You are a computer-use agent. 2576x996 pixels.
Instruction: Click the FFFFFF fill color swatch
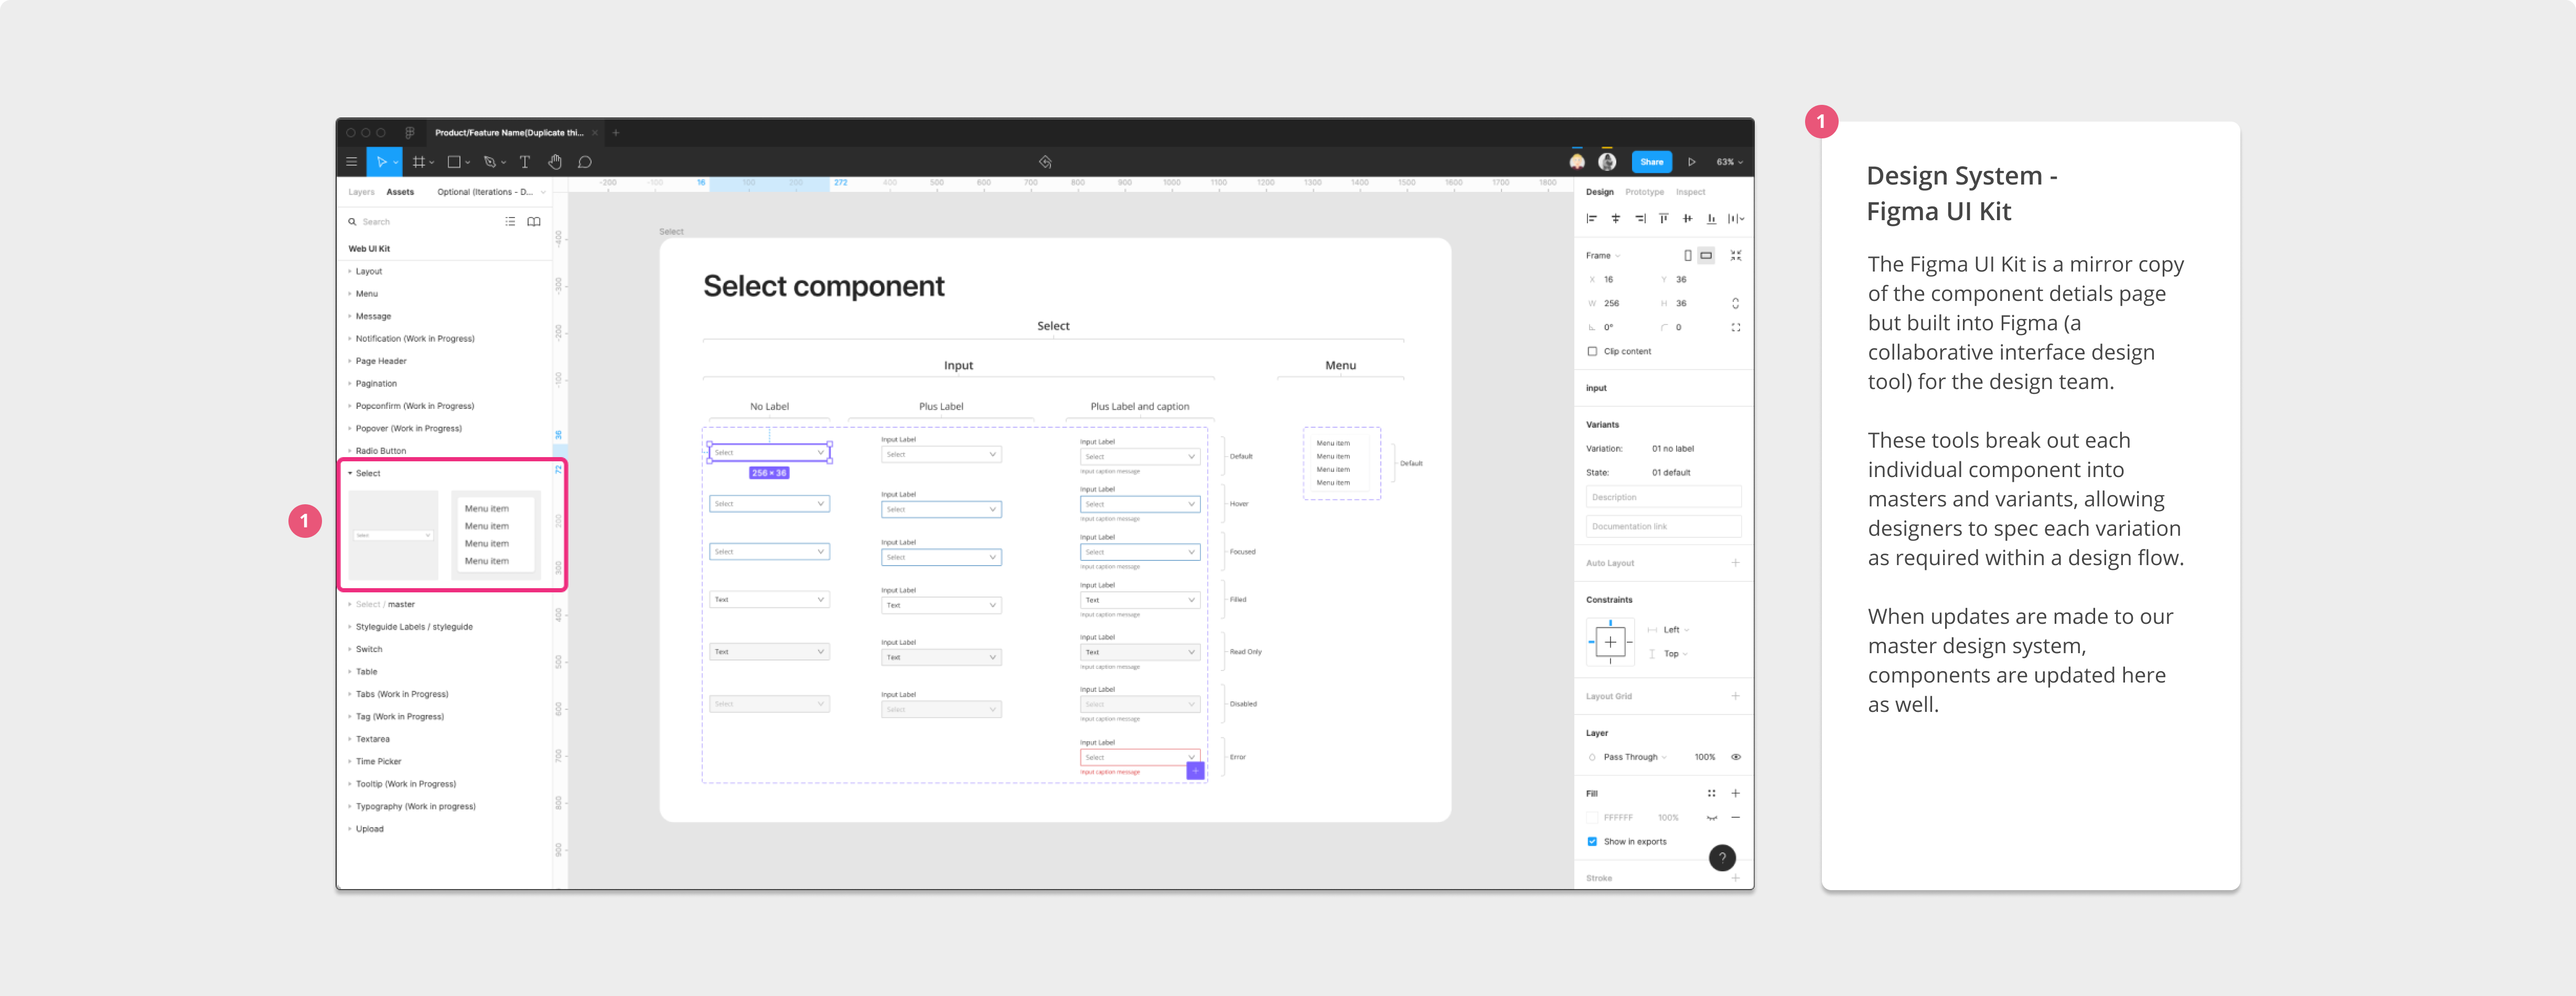click(1592, 818)
